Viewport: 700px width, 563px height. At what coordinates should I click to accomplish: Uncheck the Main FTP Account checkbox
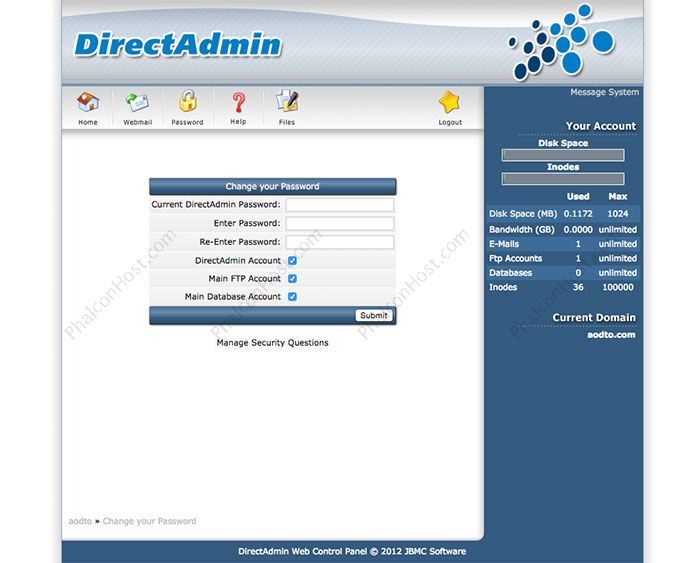click(x=292, y=279)
